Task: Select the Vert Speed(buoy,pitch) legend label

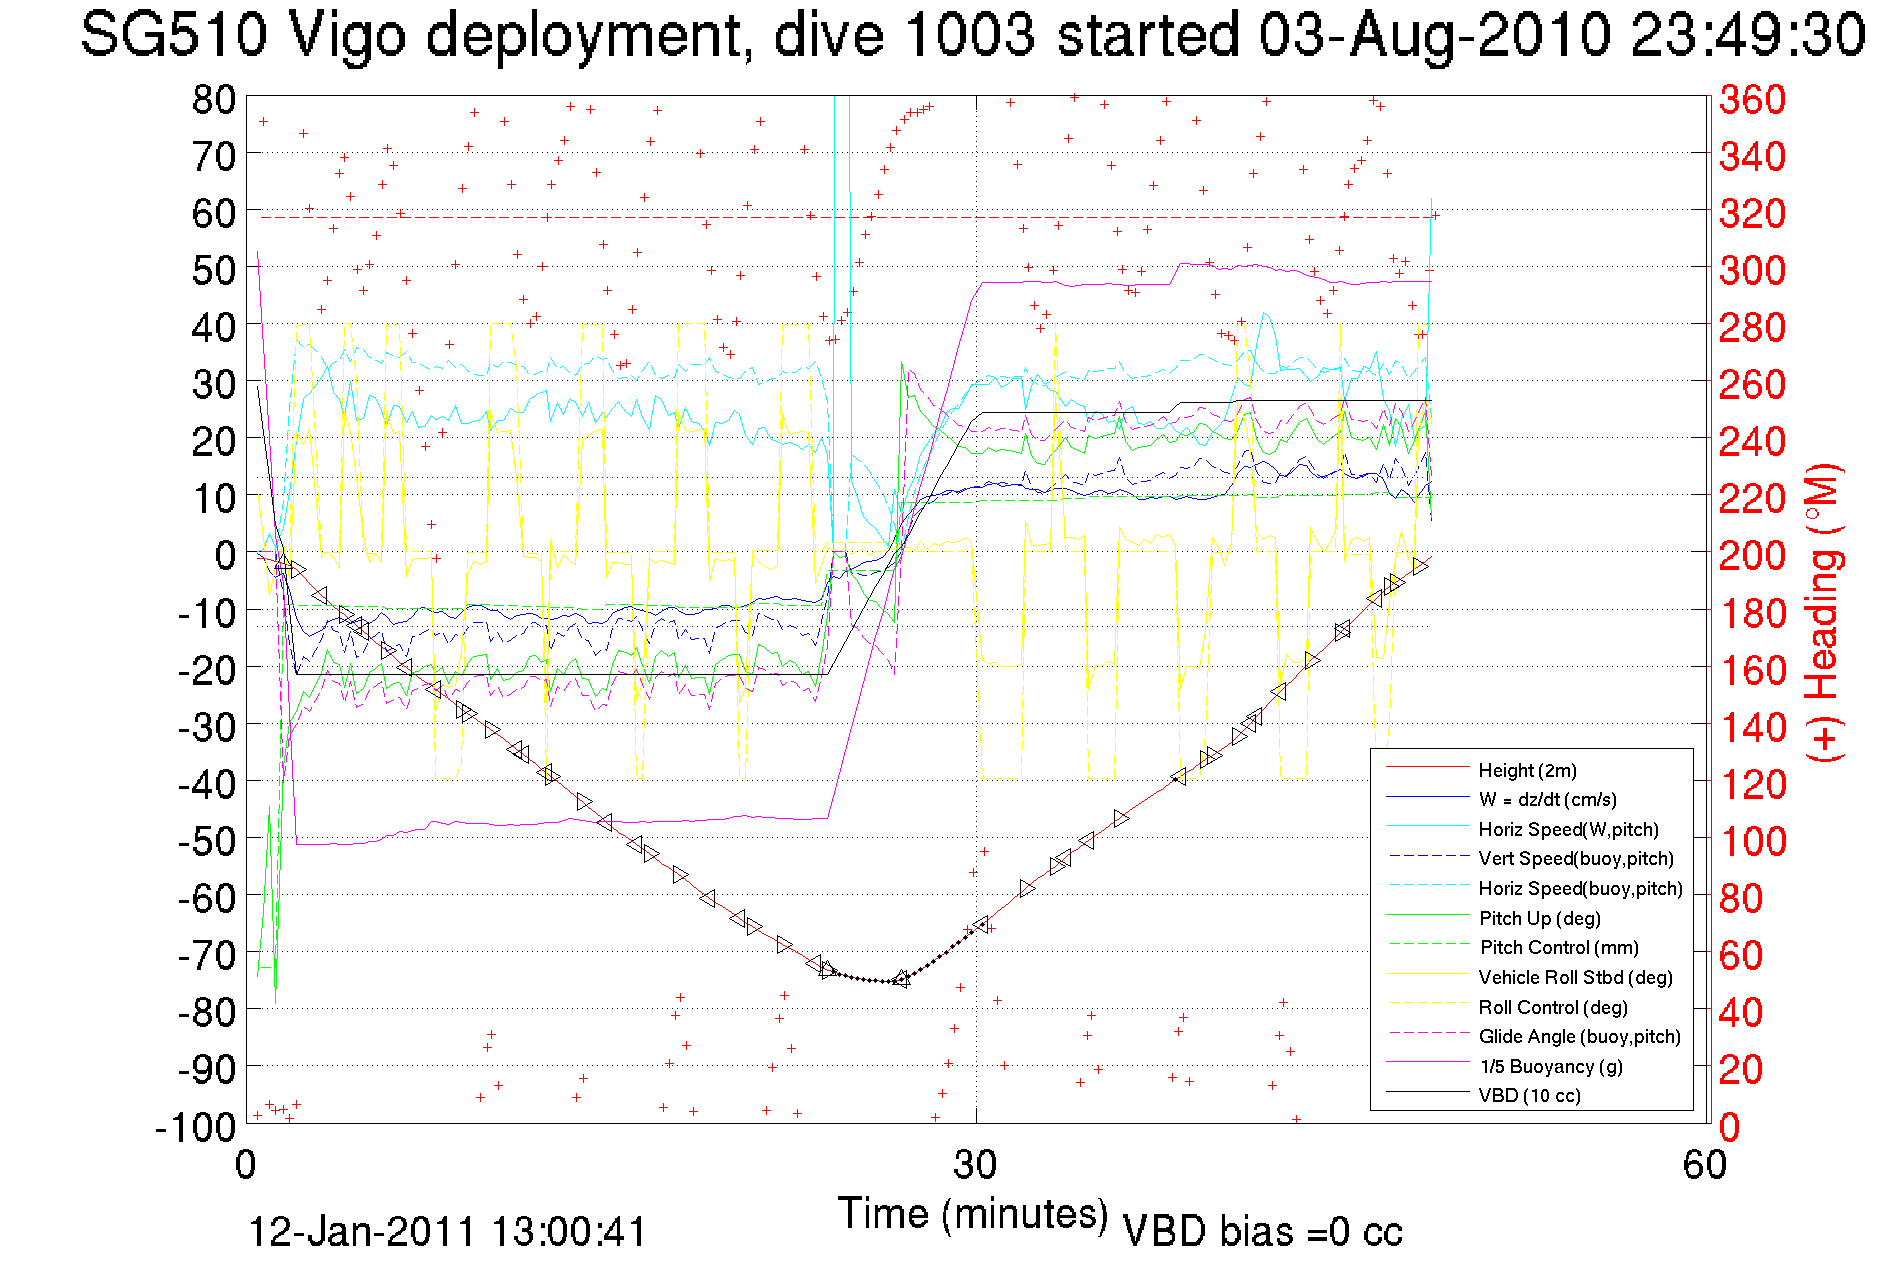Action: coord(1575,859)
